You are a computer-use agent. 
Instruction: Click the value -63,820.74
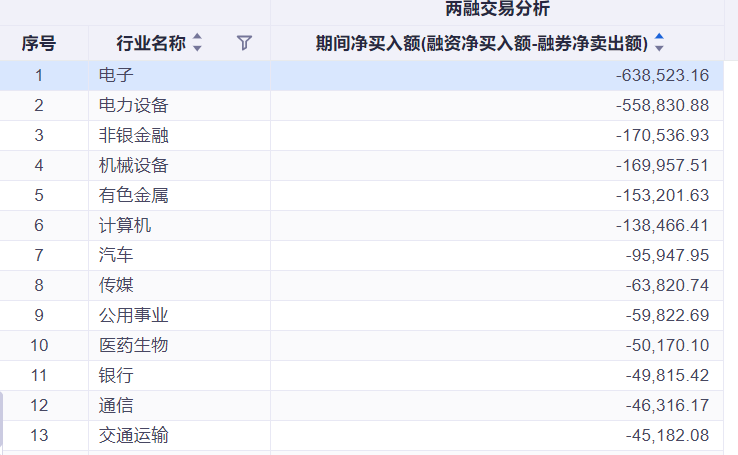coord(667,286)
